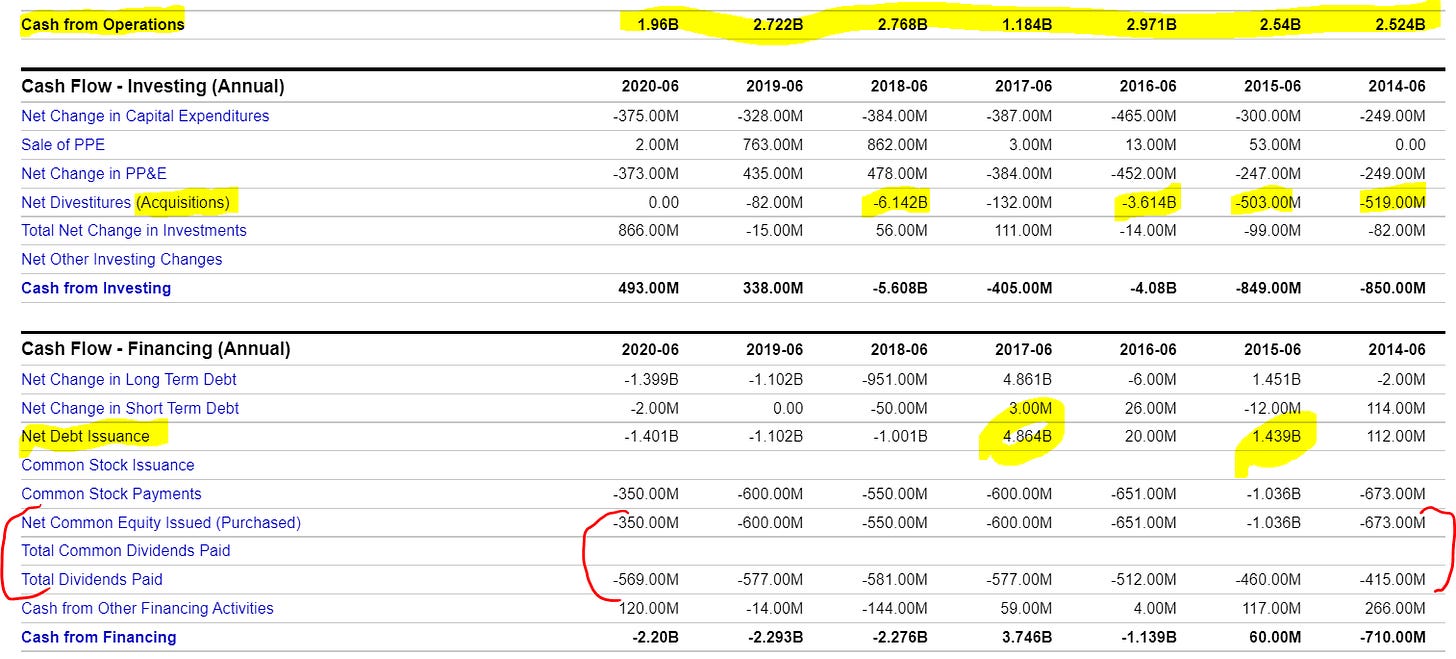Select the -5.608B Cash from Investing value
The width and height of the screenshot is (1456, 659).
click(900, 288)
